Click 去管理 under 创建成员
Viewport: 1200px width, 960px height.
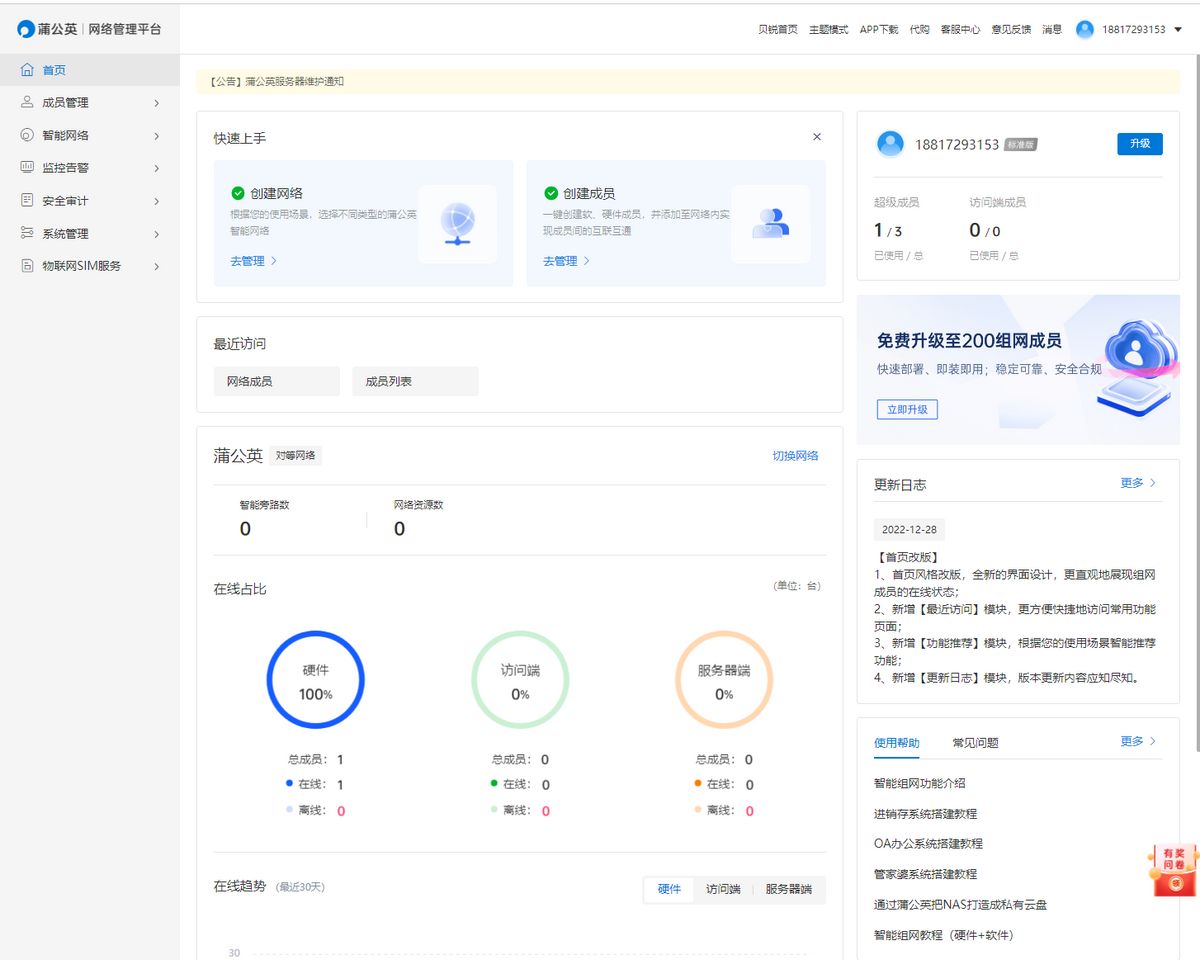(x=567, y=261)
